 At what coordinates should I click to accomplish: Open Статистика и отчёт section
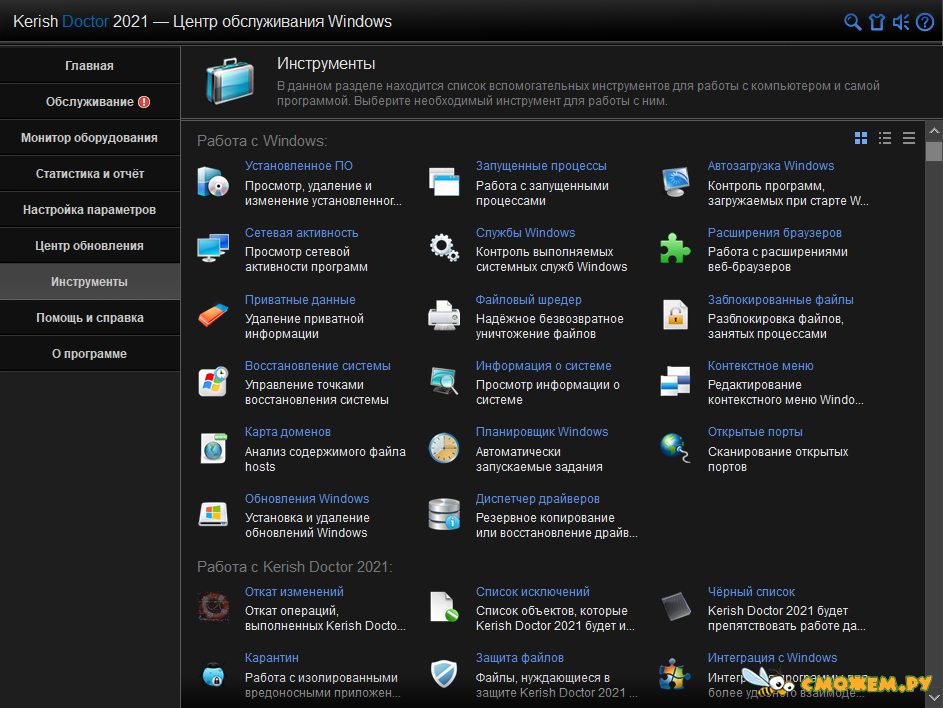pyautogui.click(x=90, y=174)
